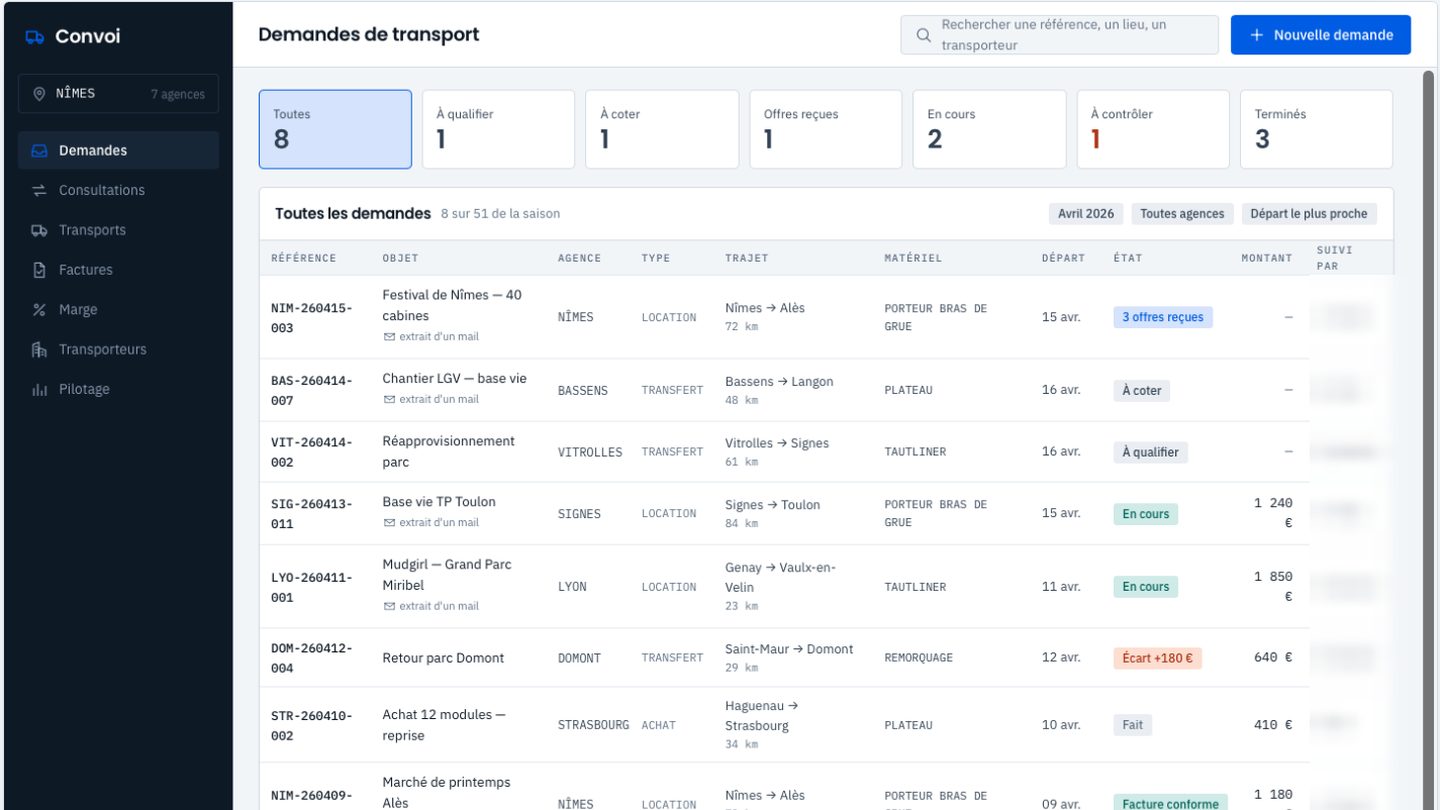
Task: Focus the reference search field
Action: point(1060,35)
